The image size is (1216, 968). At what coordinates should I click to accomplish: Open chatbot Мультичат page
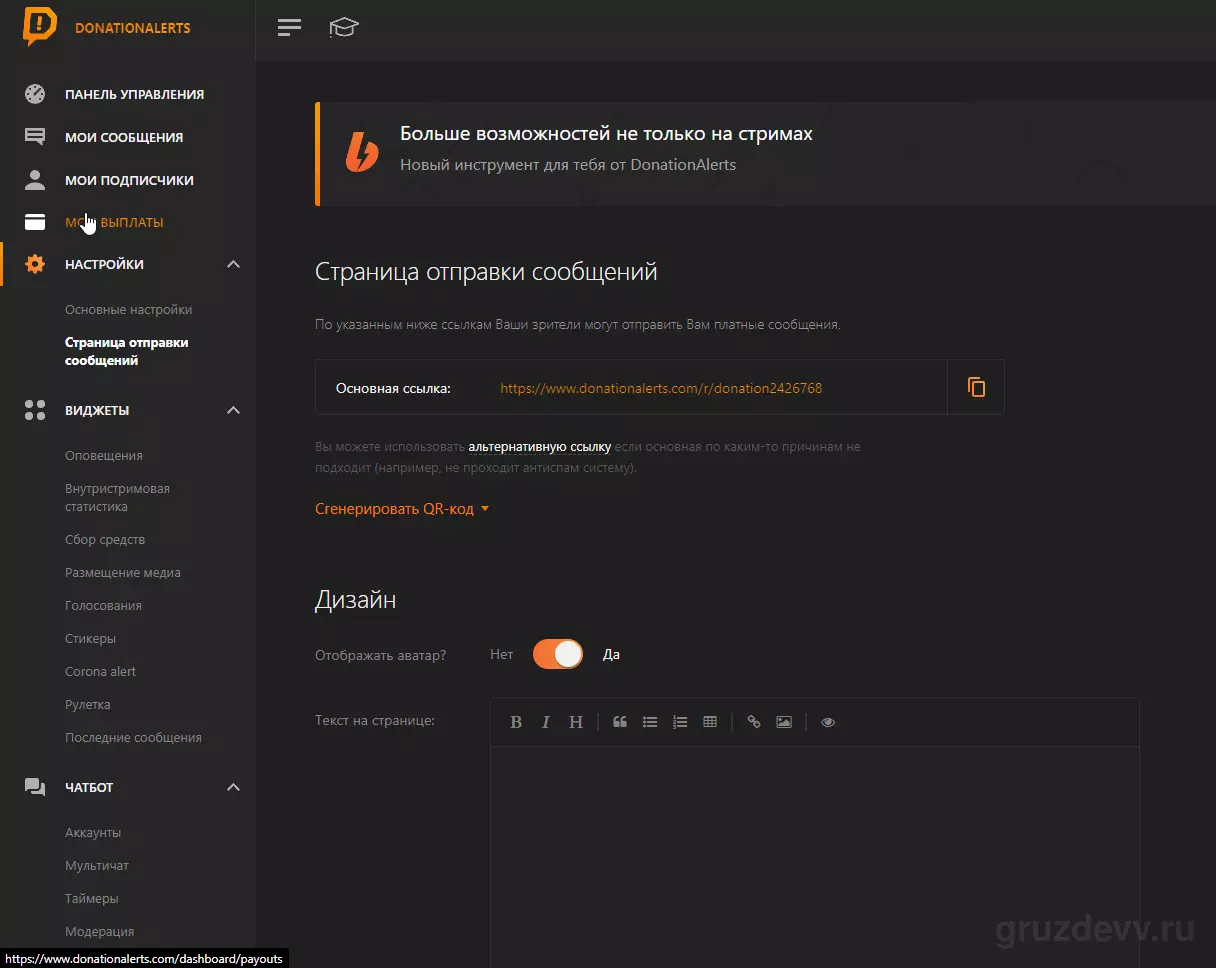(97, 865)
